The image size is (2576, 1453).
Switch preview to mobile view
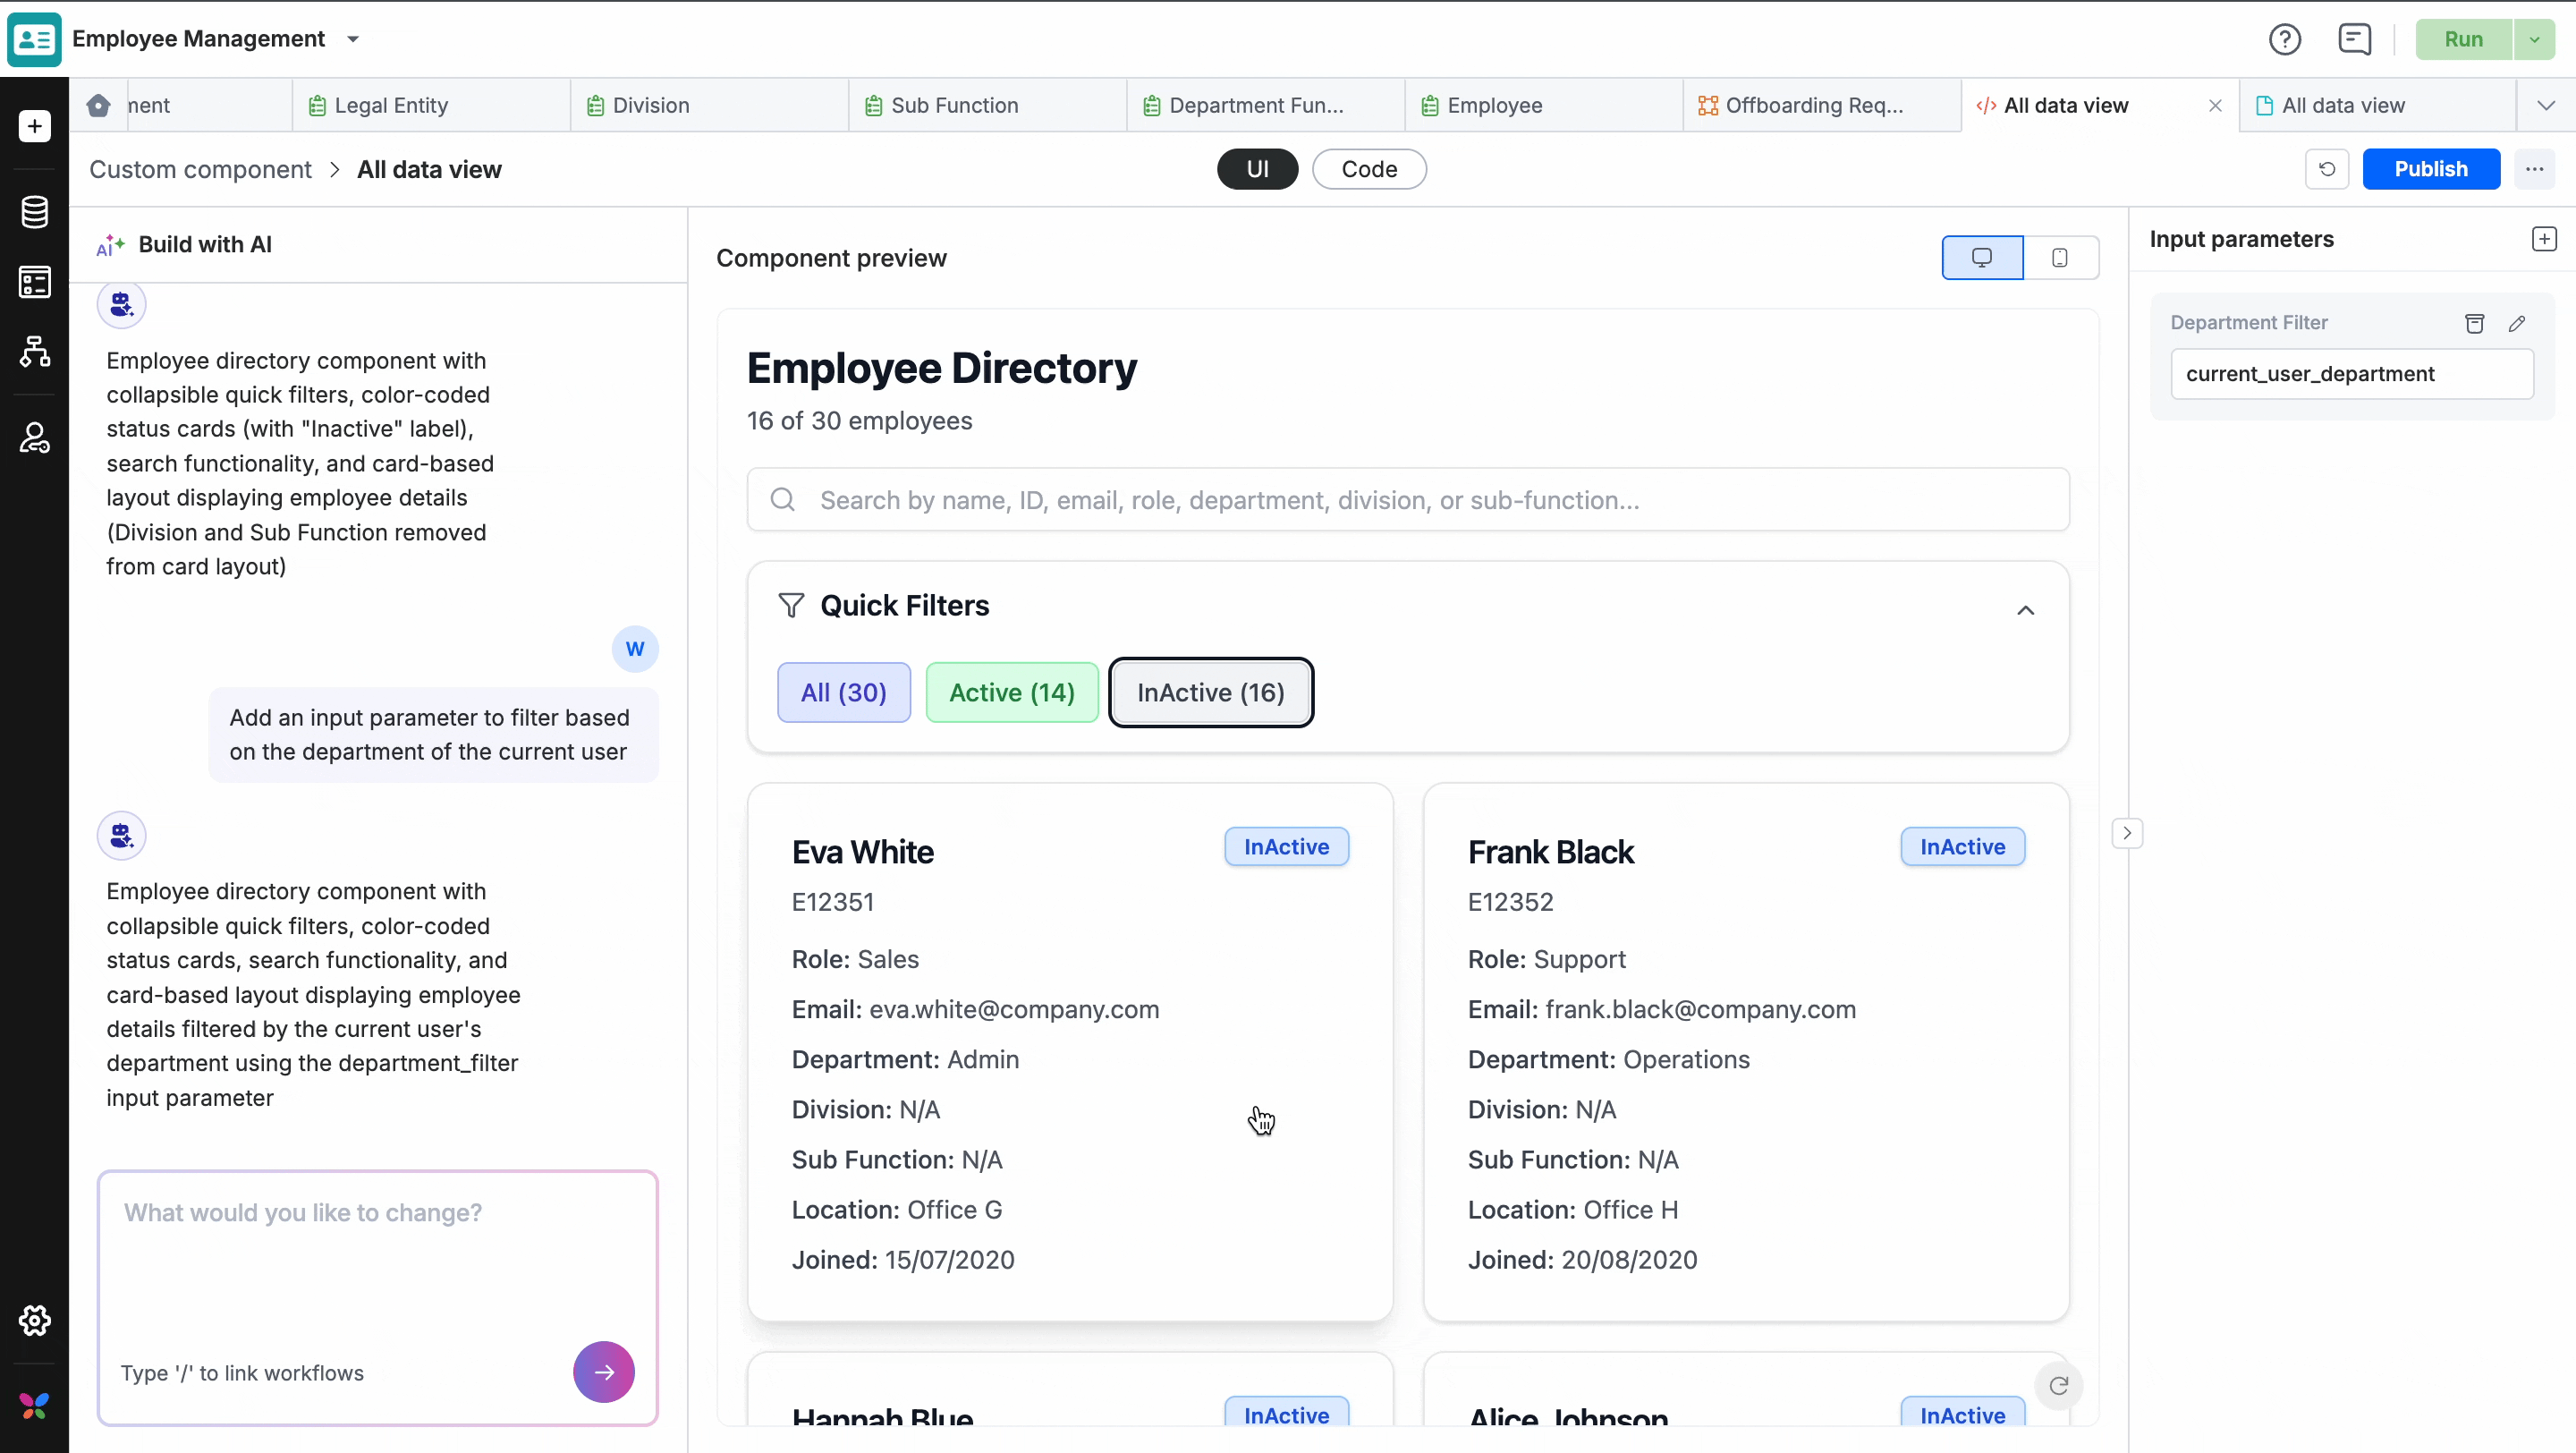pyautogui.click(x=2060, y=258)
